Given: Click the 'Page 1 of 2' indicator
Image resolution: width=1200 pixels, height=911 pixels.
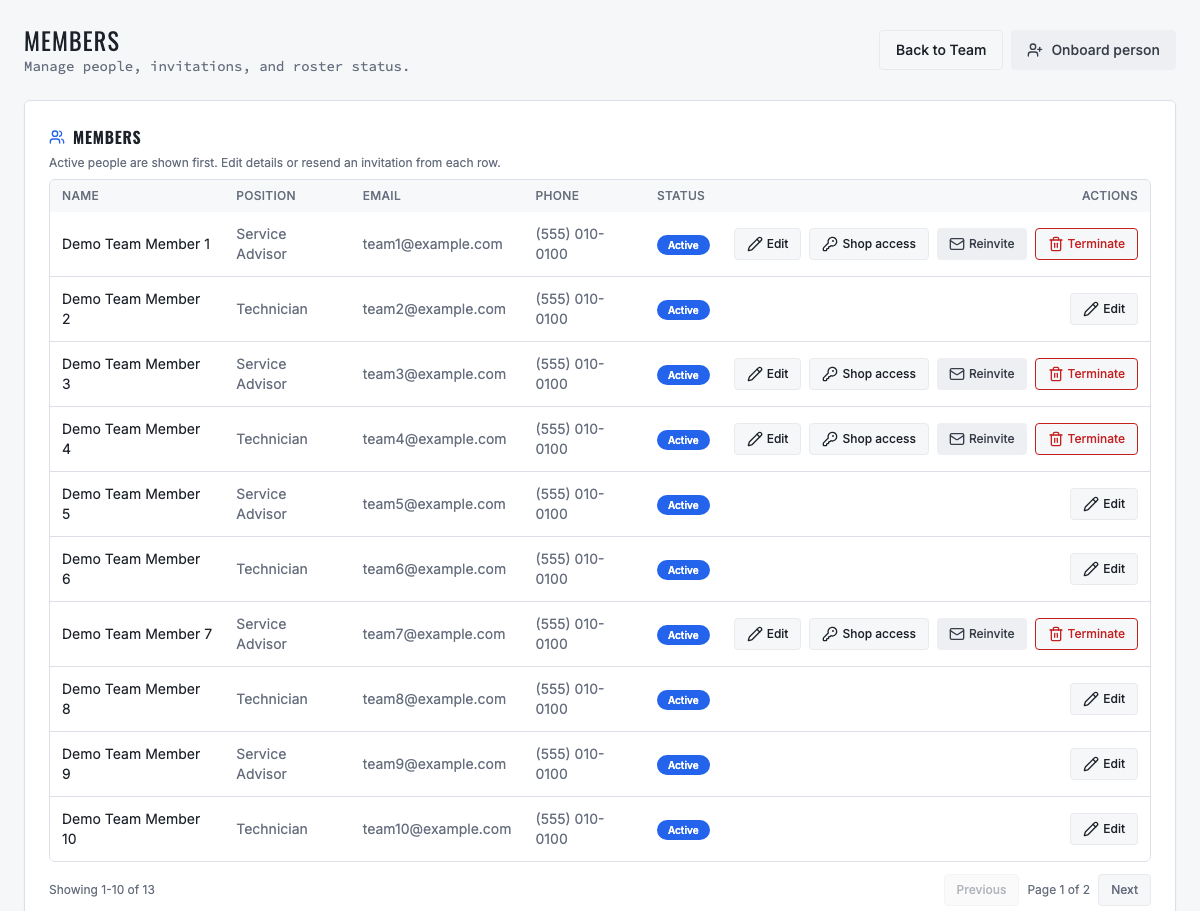Looking at the screenshot, I should [1058, 890].
